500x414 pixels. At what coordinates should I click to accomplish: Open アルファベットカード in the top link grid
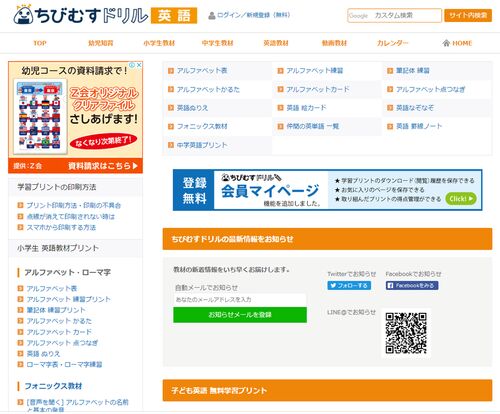click(x=318, y=89)
